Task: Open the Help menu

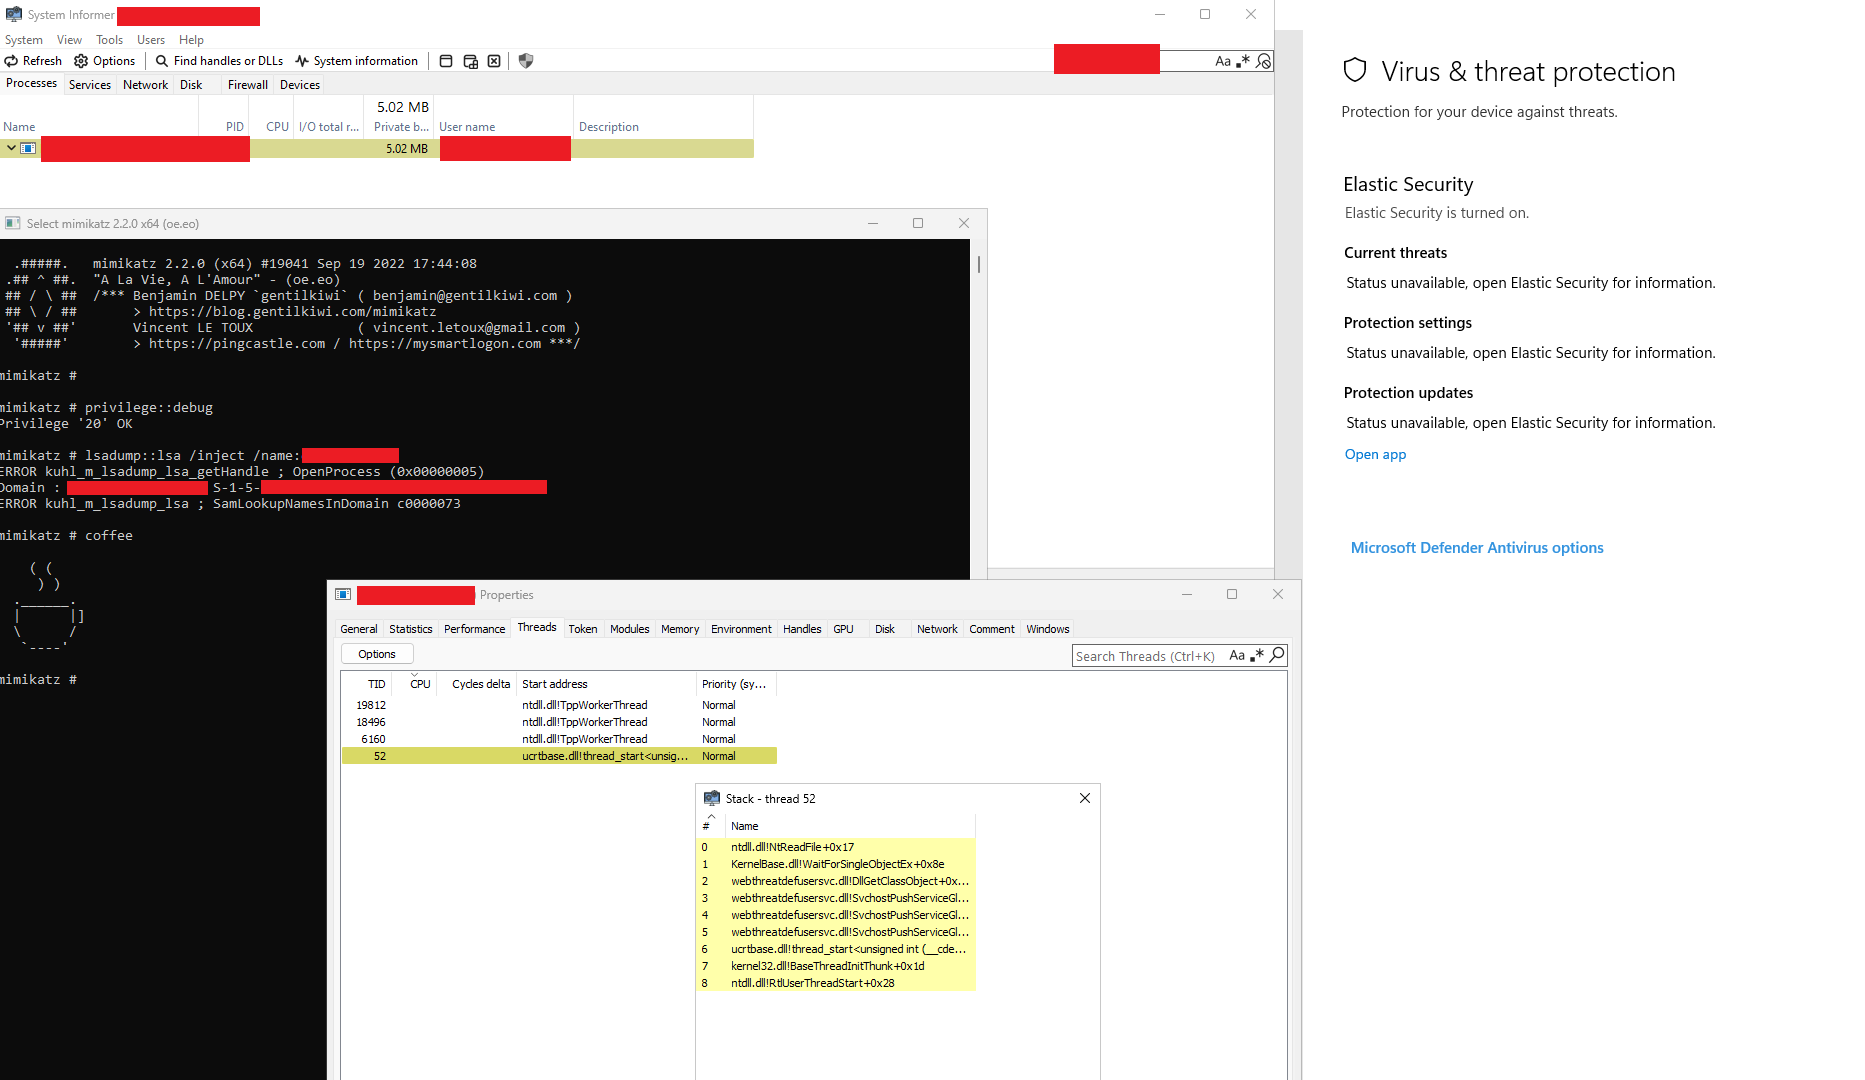Action: 191,40
